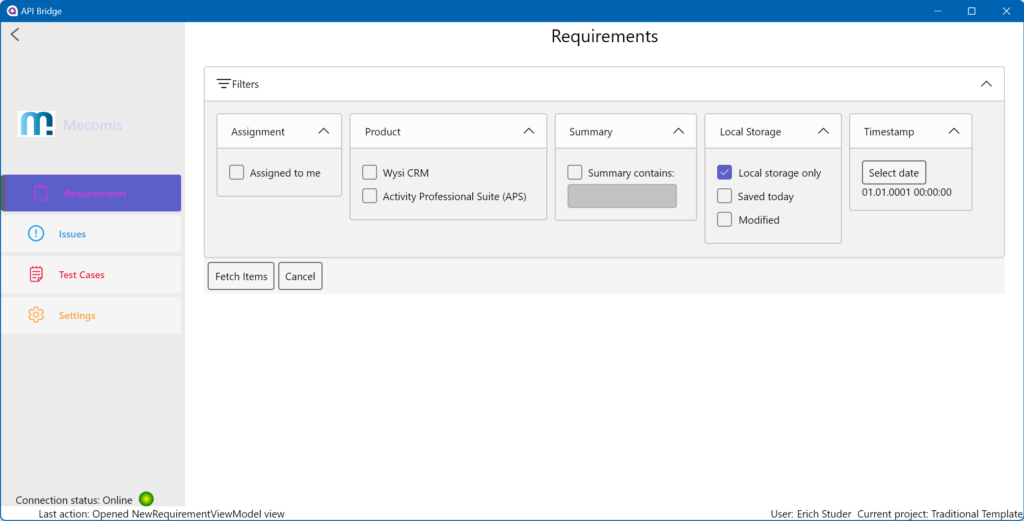Check the Wysi CRM product checkbox
The width and height of the screenshot is (1024, 521).
(370, 172)
